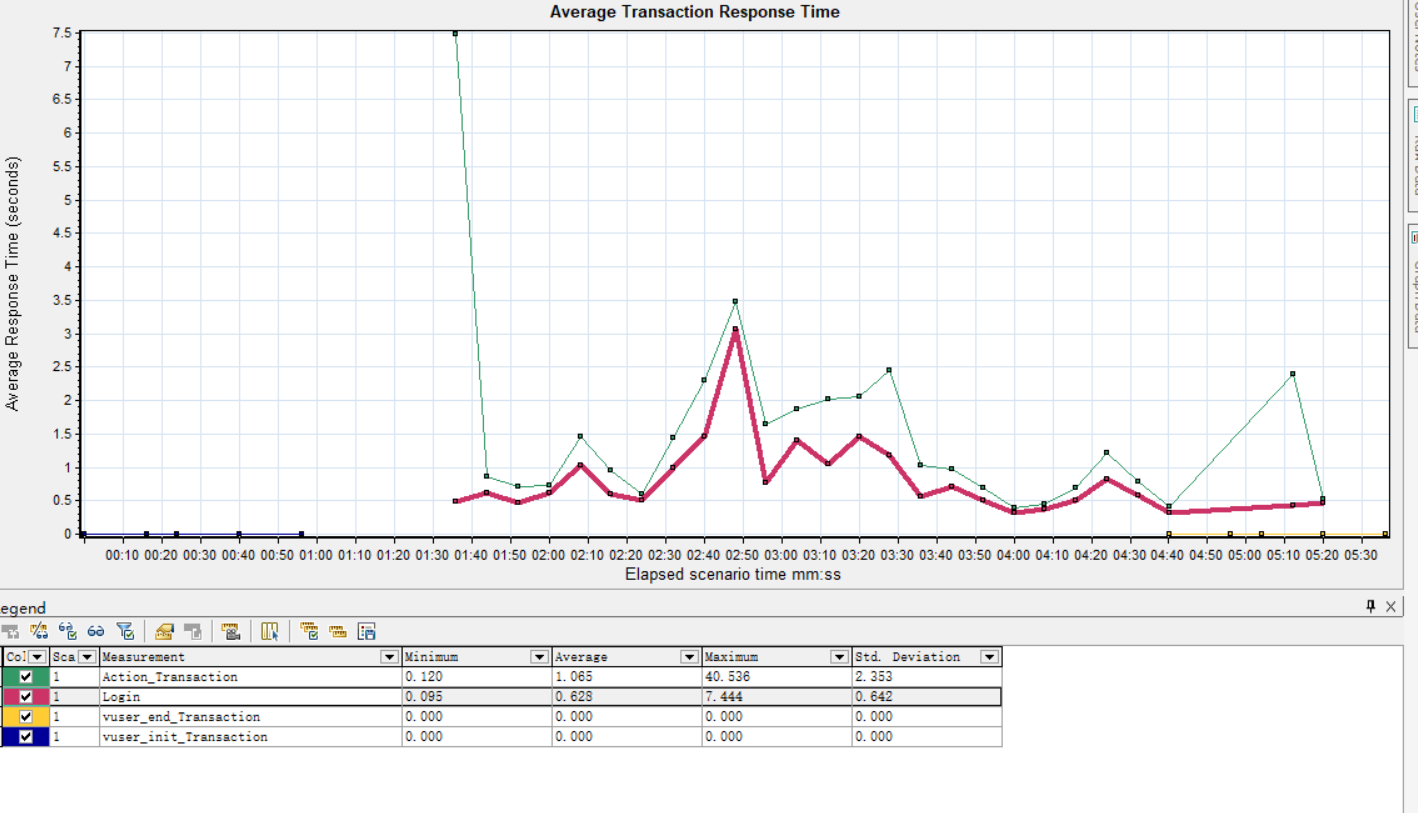Click the Action_Transaction point at 7.5 seconds
Viewport: 1418px width, 813px height.
point(455,33)
